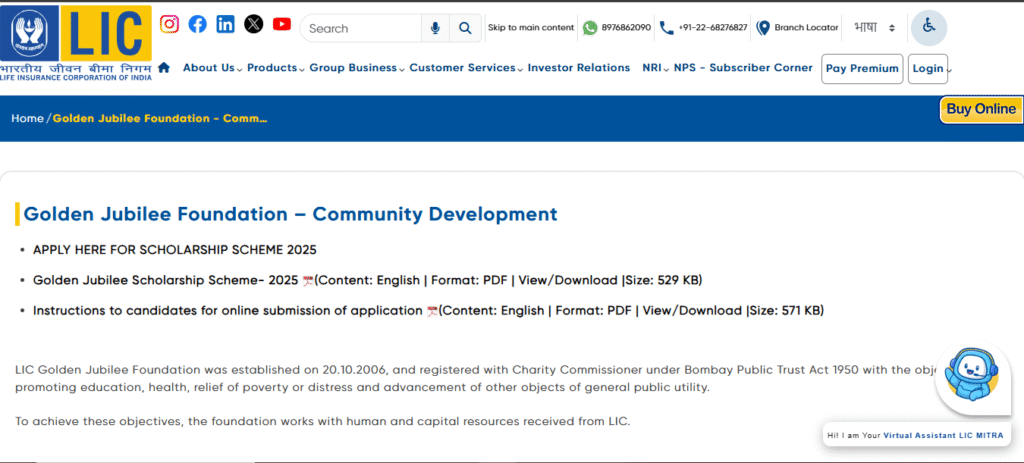Activate voice search microphone icon
This screenshot has width=1024, height=463.
(435, 28)
